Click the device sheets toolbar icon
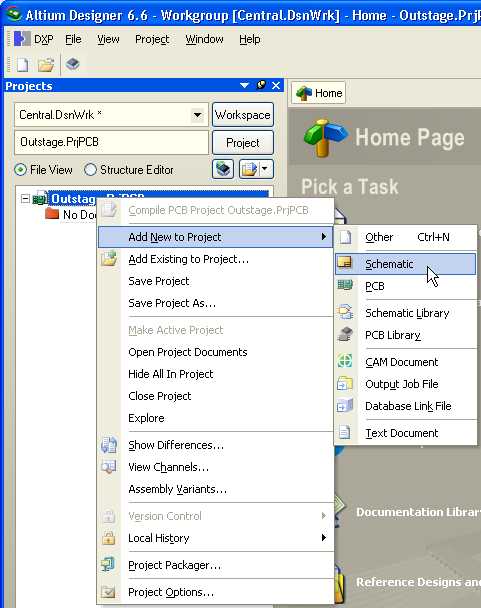This screenshot has width=481, height=608. 73,64
